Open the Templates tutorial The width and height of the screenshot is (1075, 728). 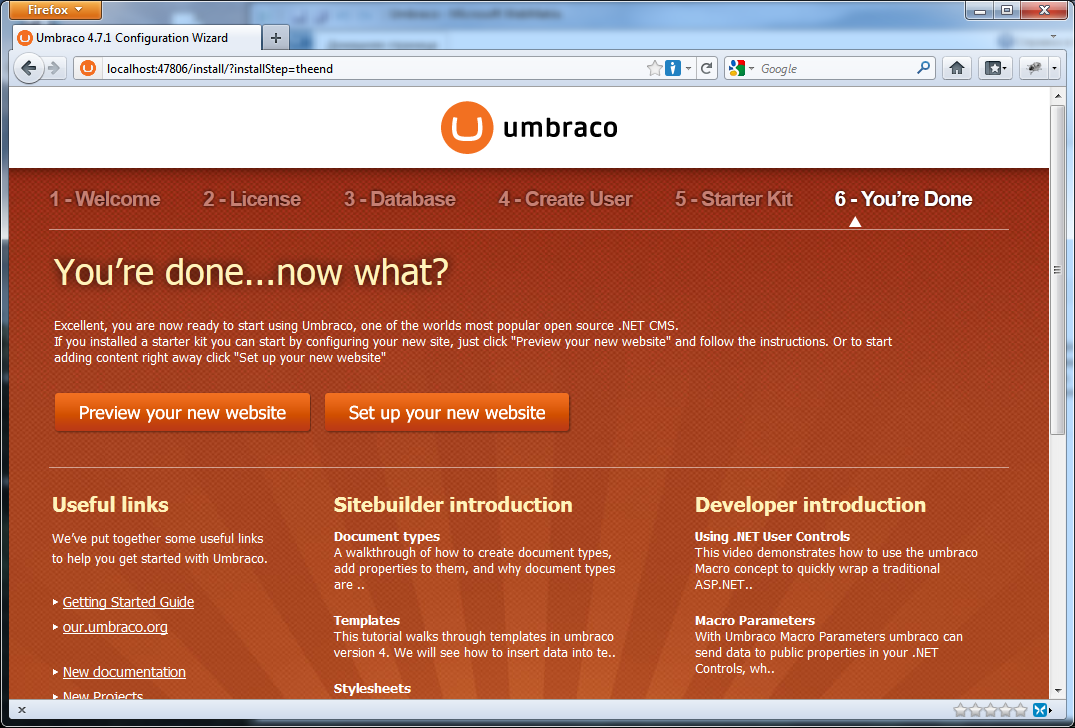[x=367, y=620]
